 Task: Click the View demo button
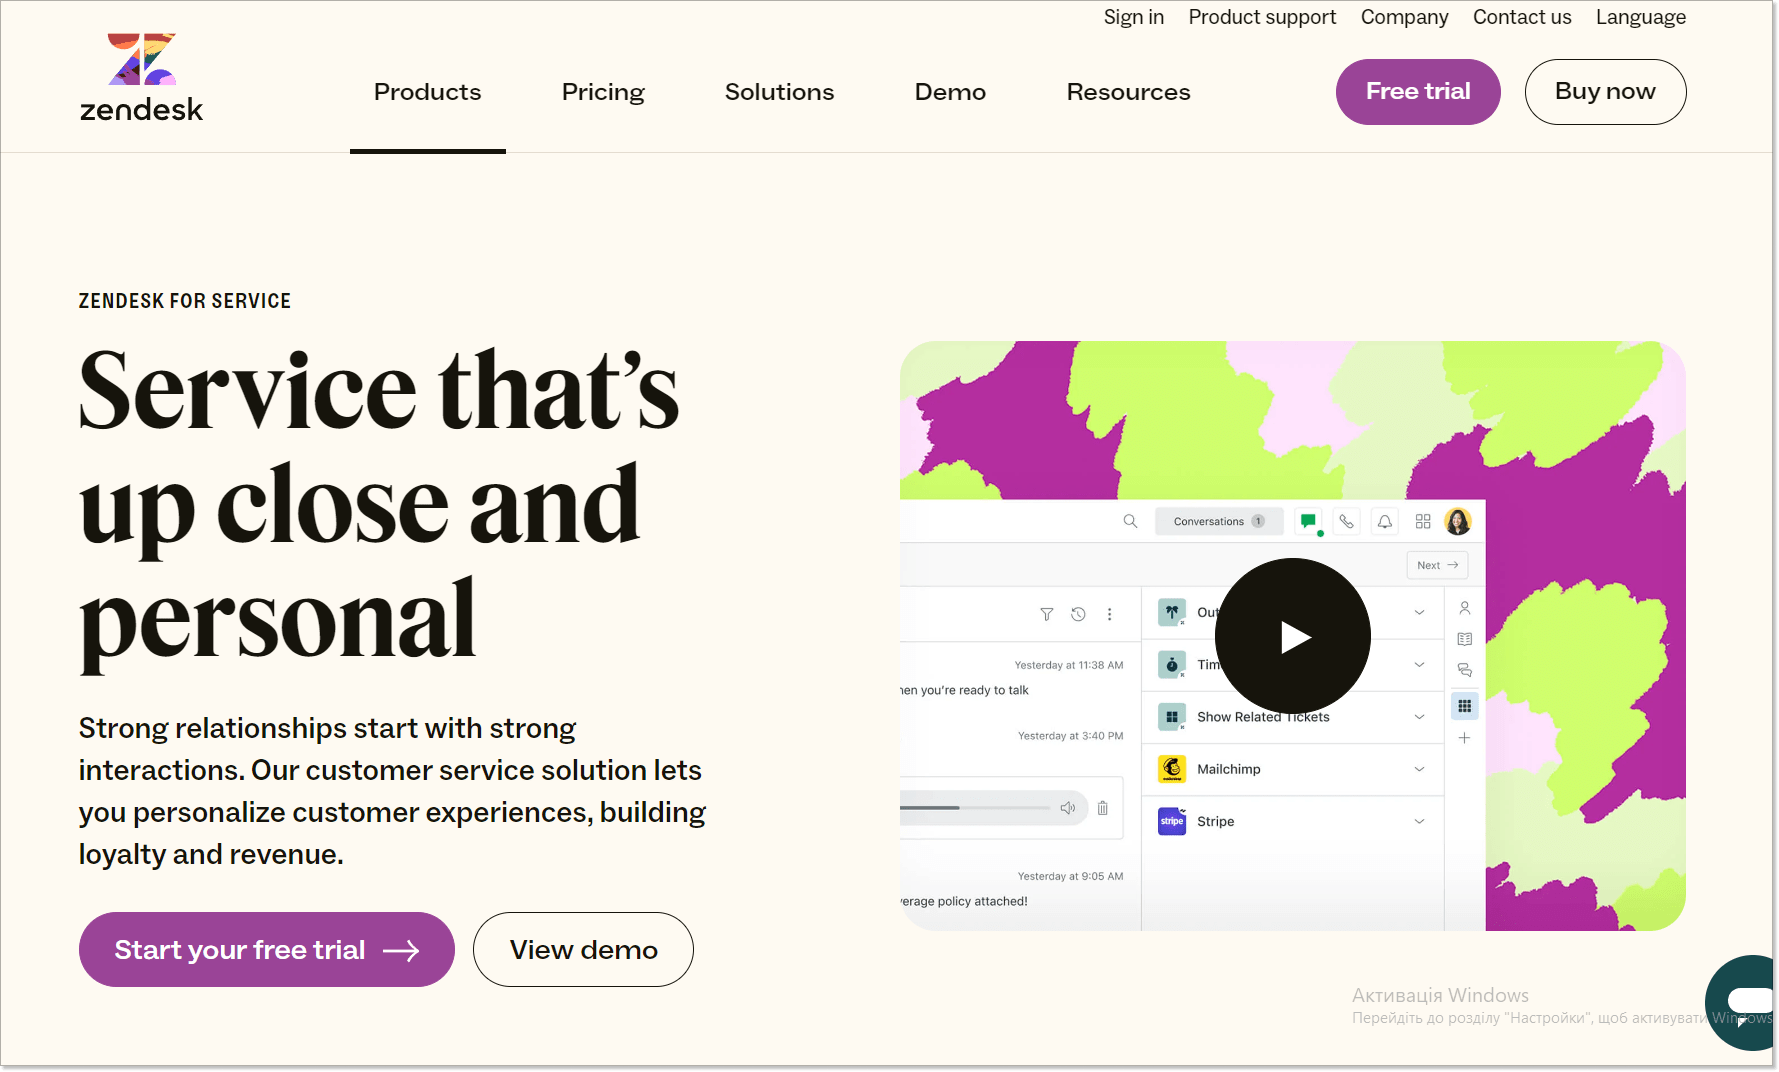(583, 950)
